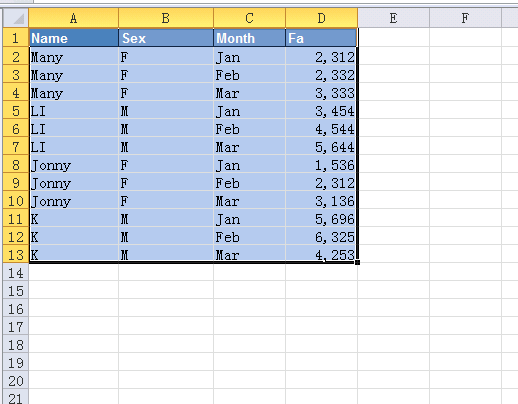Click the Jonny cell in row 8
Image resolution: width=518 pixels, height=404 pixels.
point(74,165)
